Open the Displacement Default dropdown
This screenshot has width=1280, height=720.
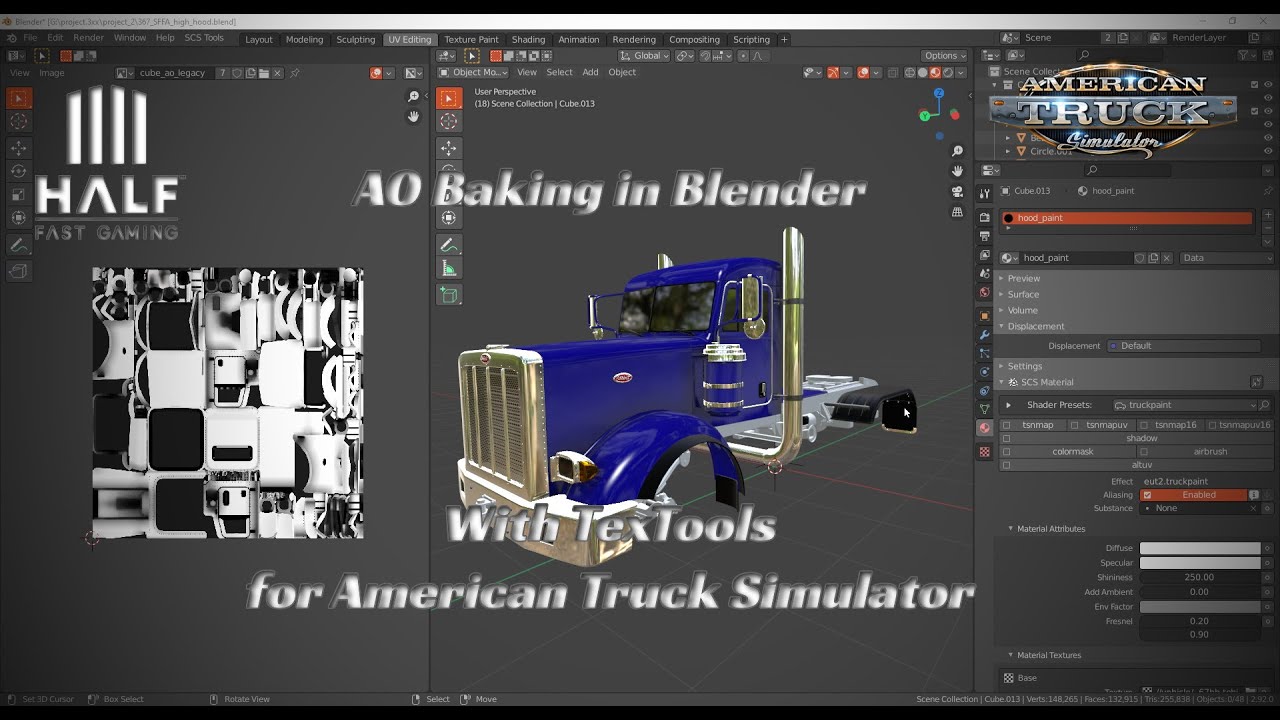pos(1184,346)
